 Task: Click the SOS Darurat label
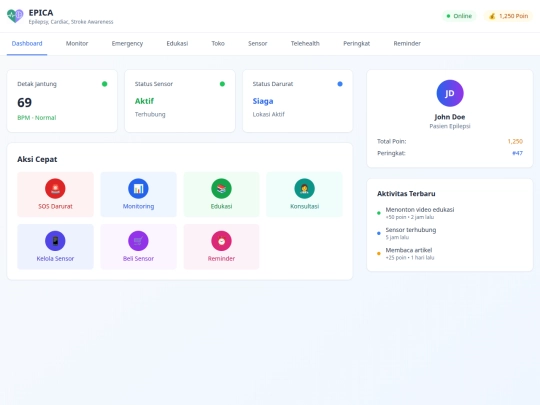pos(55,206)
